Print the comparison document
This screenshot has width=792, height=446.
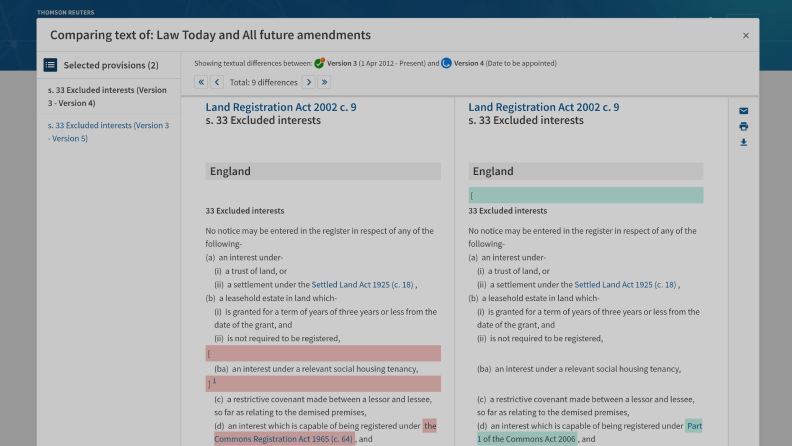[x=743, y=127]
